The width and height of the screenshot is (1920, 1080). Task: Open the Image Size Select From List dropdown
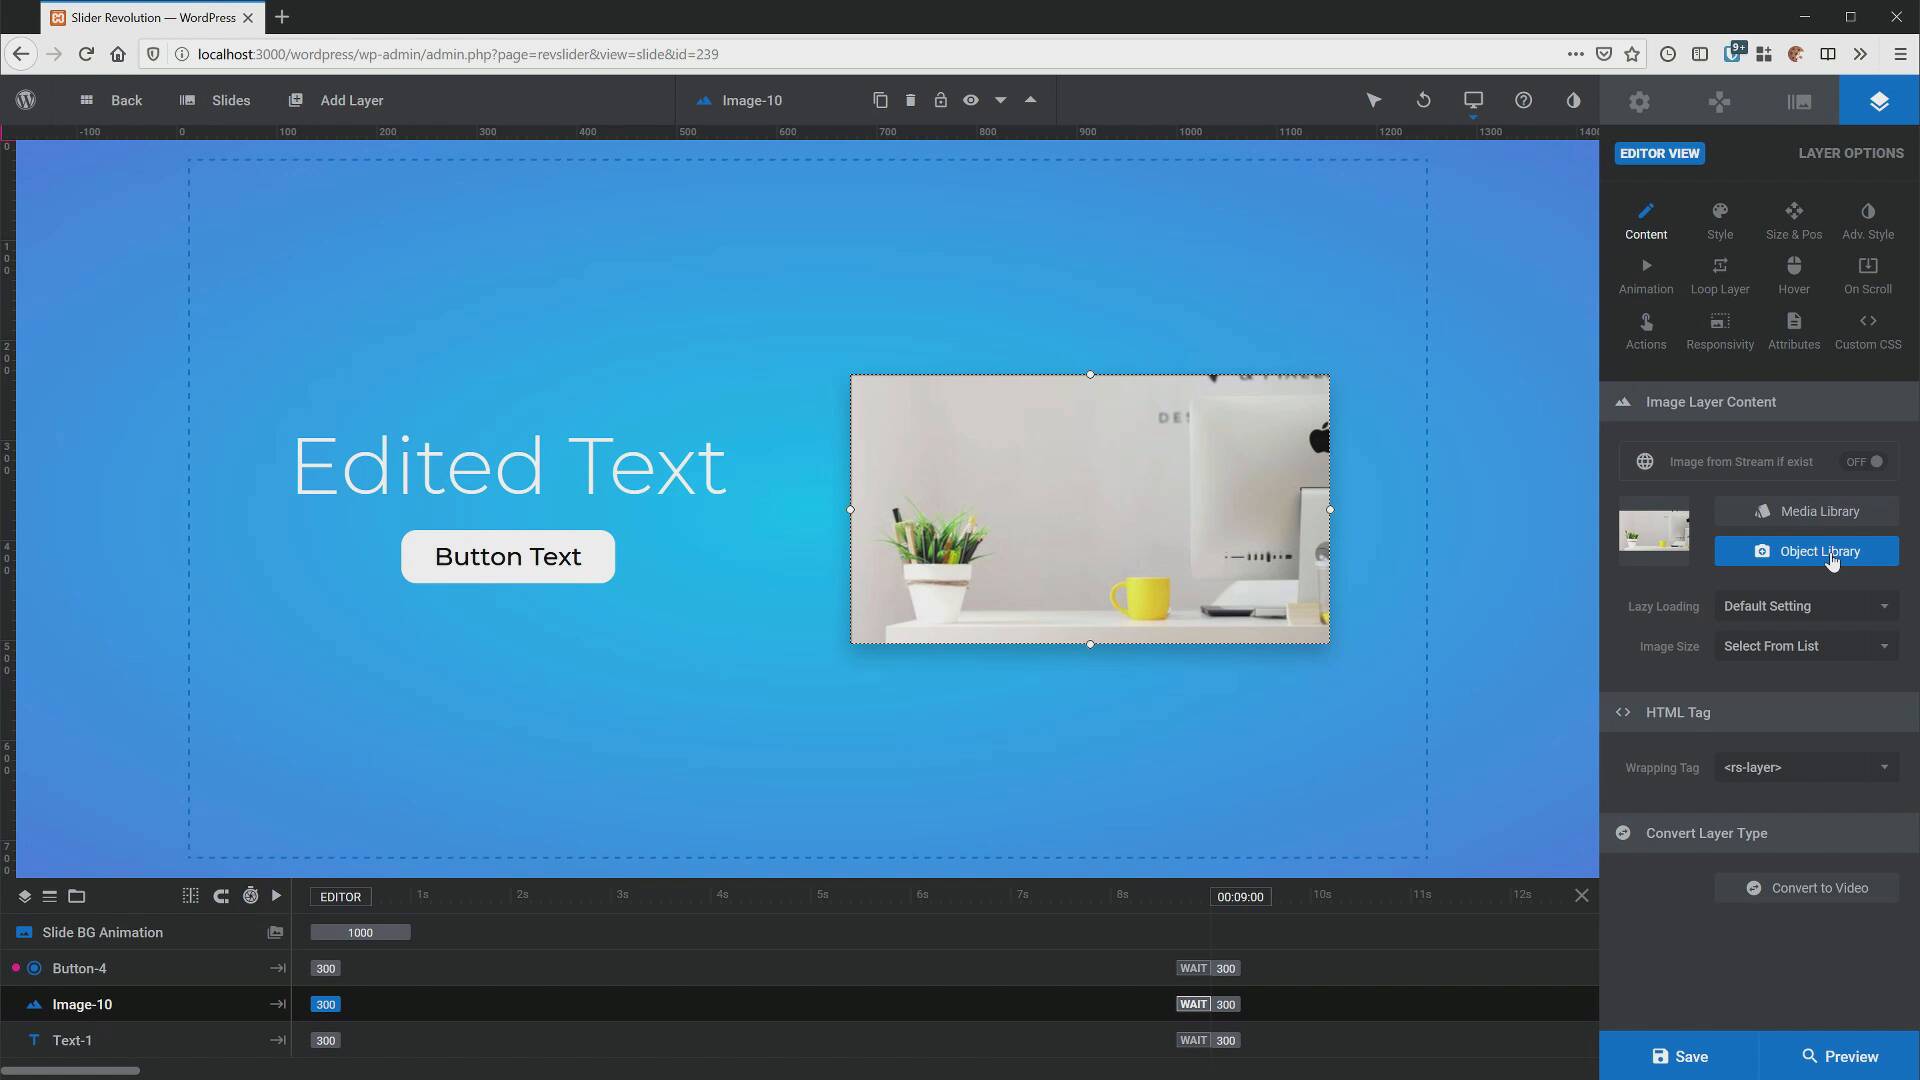[1805, 645]
